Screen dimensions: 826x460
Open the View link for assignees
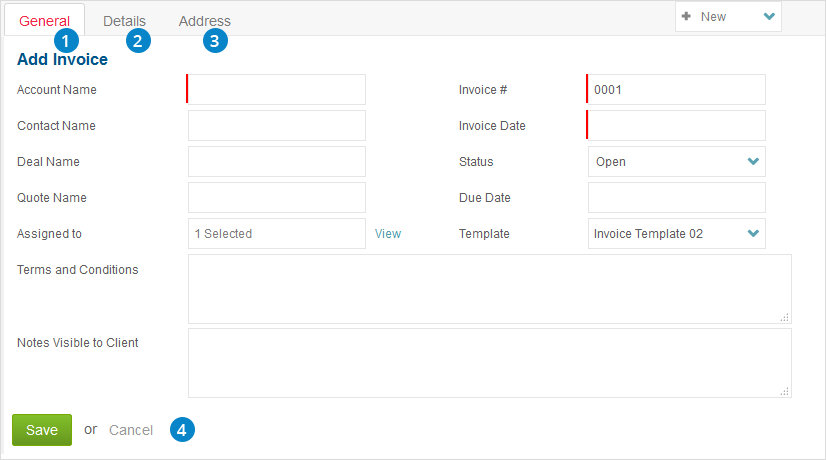pos(388,233)
